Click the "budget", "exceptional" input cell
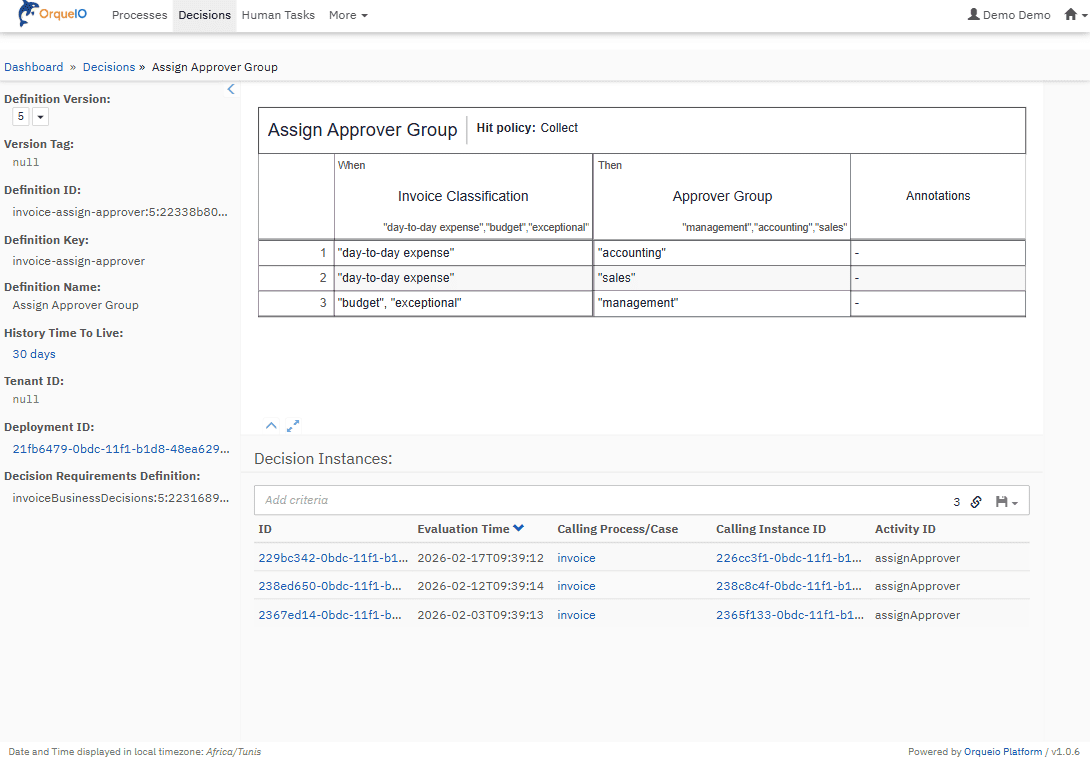 (x=463, y=303)
